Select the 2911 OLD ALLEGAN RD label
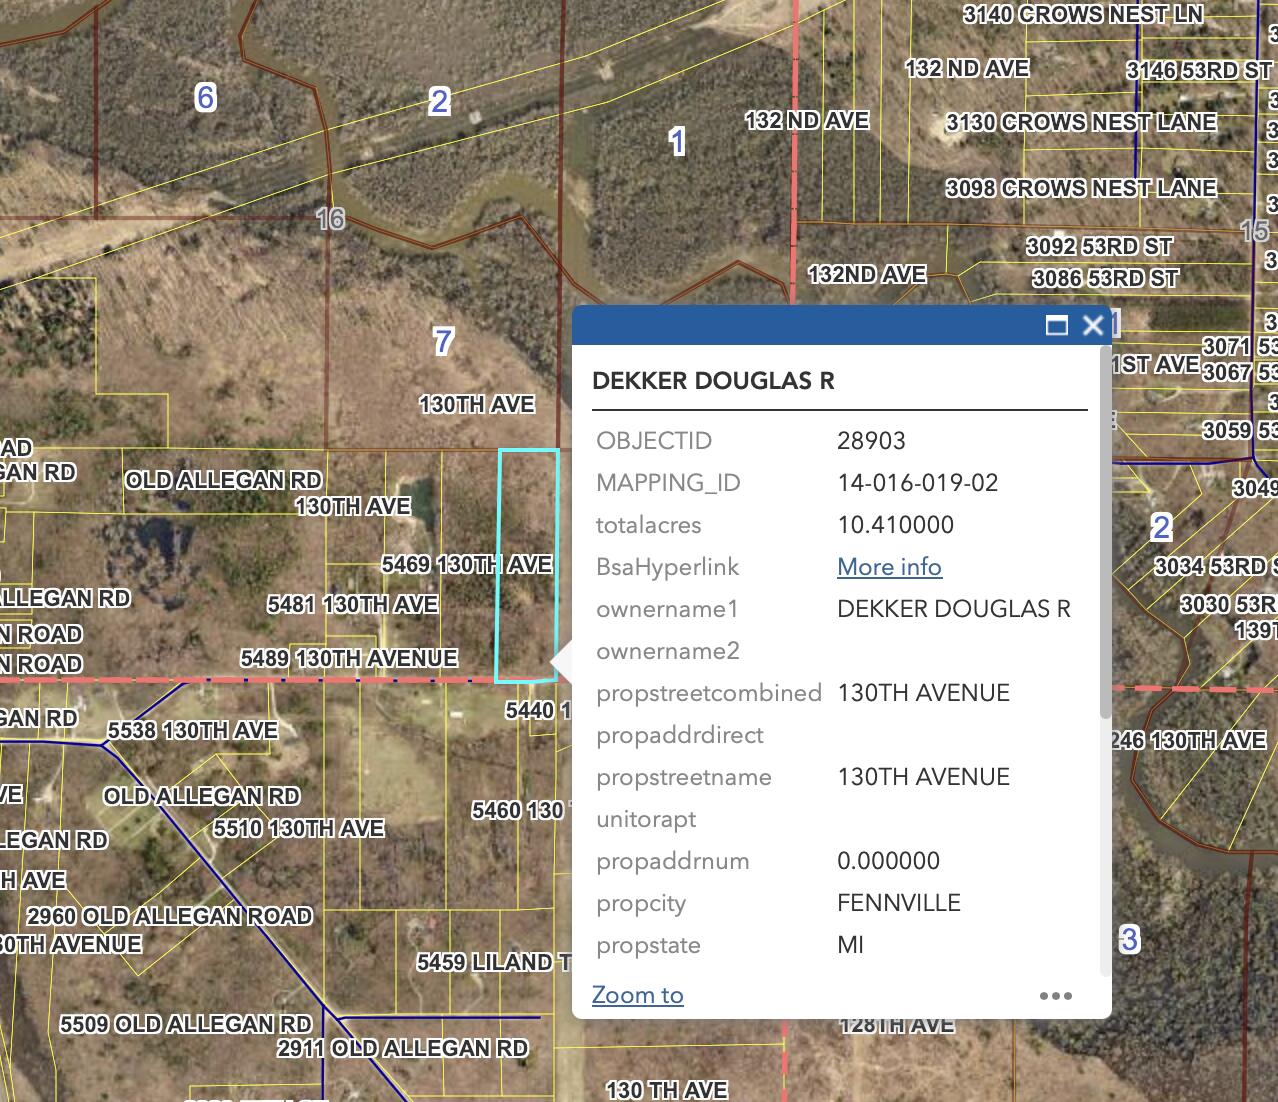 [402, 1048]
